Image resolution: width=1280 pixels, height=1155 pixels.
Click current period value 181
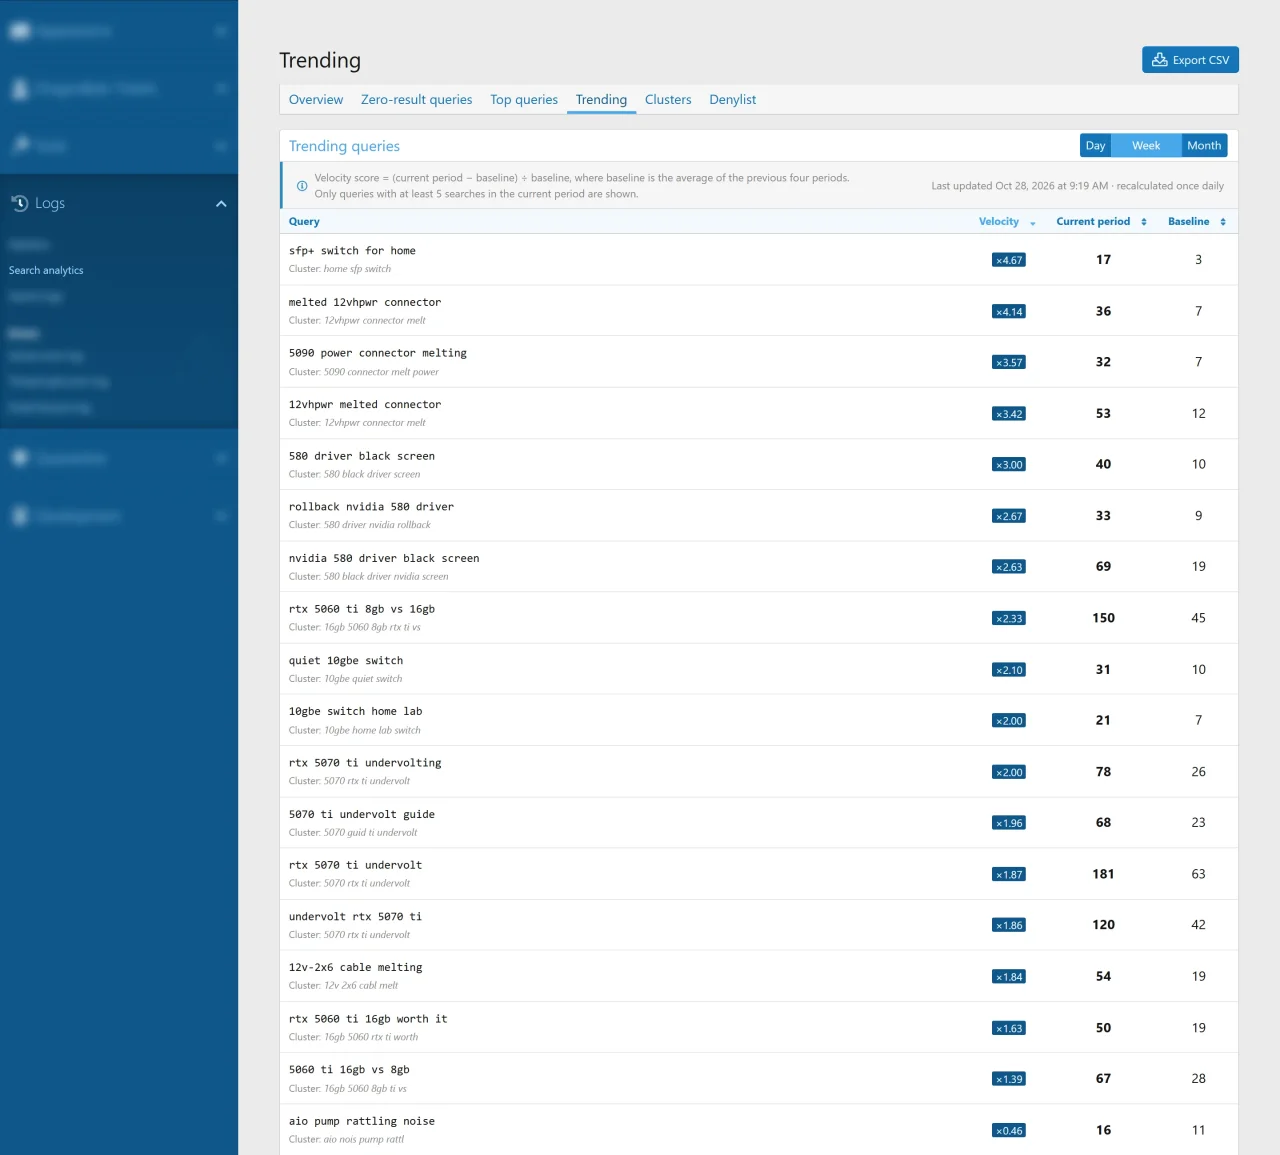(1103, 874)
